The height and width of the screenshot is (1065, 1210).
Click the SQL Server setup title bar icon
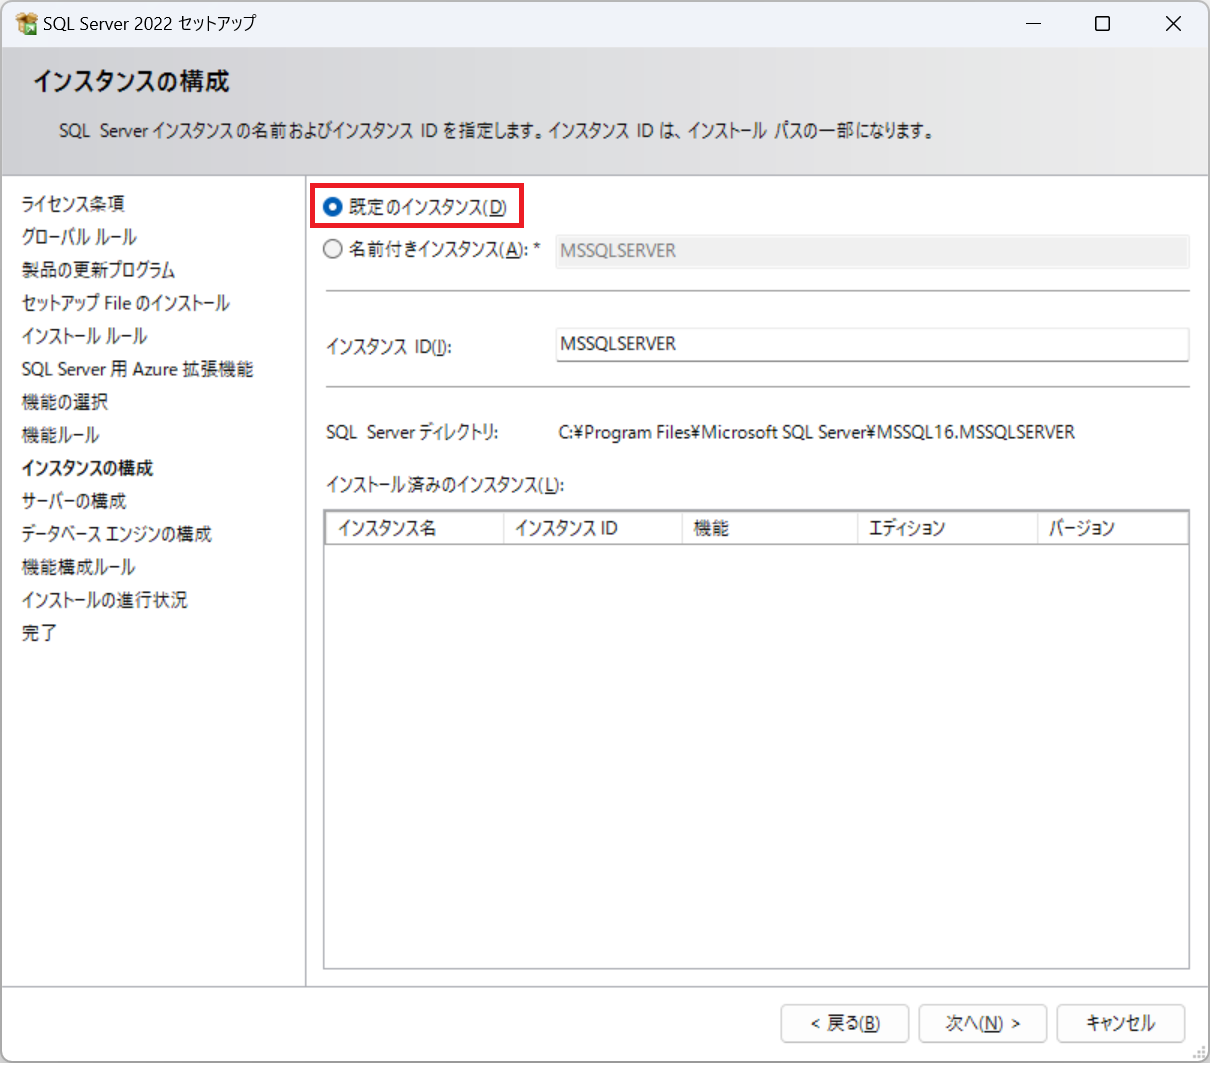click(26, 23)
